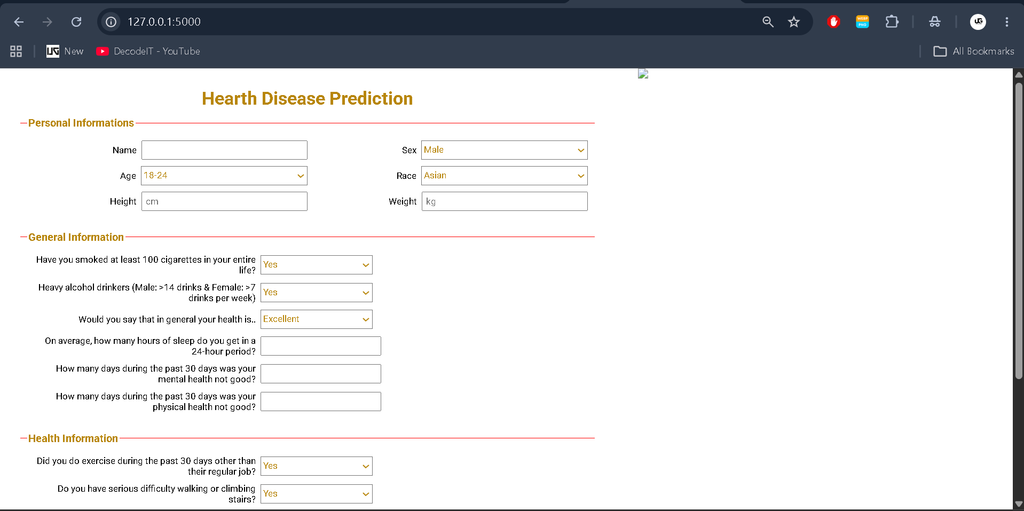Open the smoked 100 cigarettes dropdown
This screenshot has width=1024, height=511.
[x=317, y=265]
